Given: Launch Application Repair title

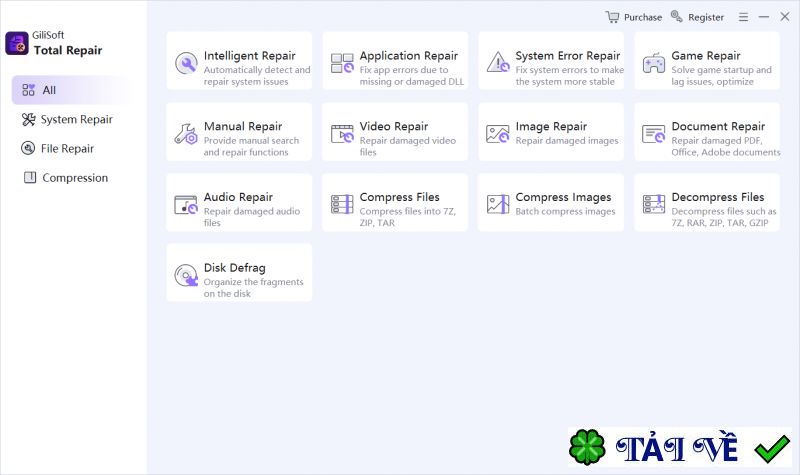Looking at the screenshot, I should click(x=409, y=56).
